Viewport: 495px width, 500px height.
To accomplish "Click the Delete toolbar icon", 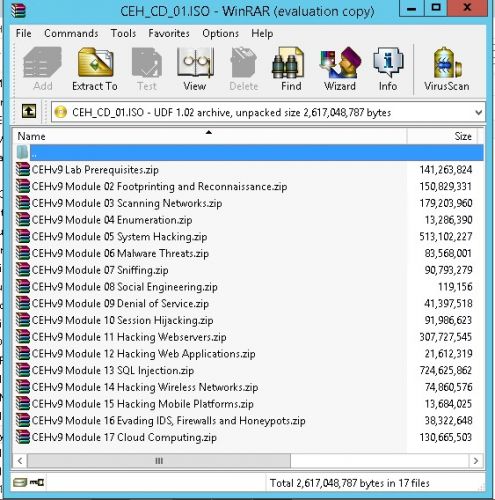I will 244,63.
